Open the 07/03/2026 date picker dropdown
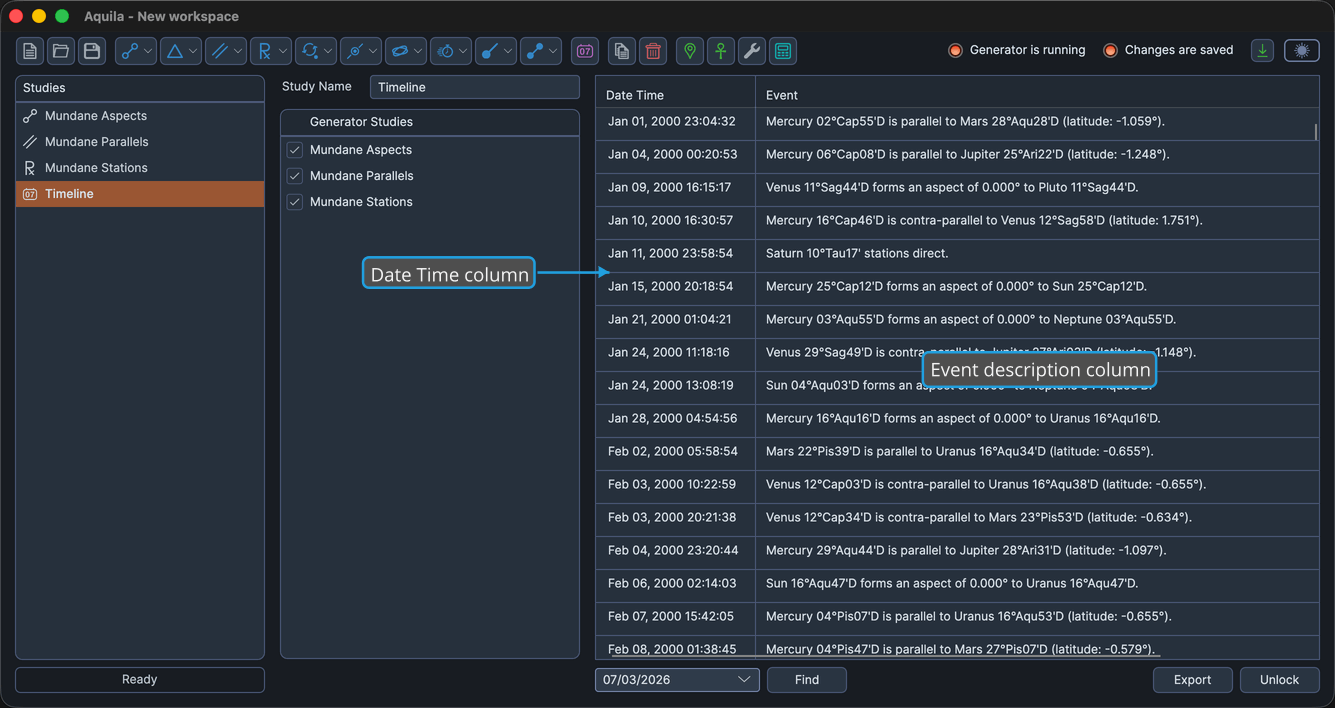1335x708 pixels. [x=744, y=680]
